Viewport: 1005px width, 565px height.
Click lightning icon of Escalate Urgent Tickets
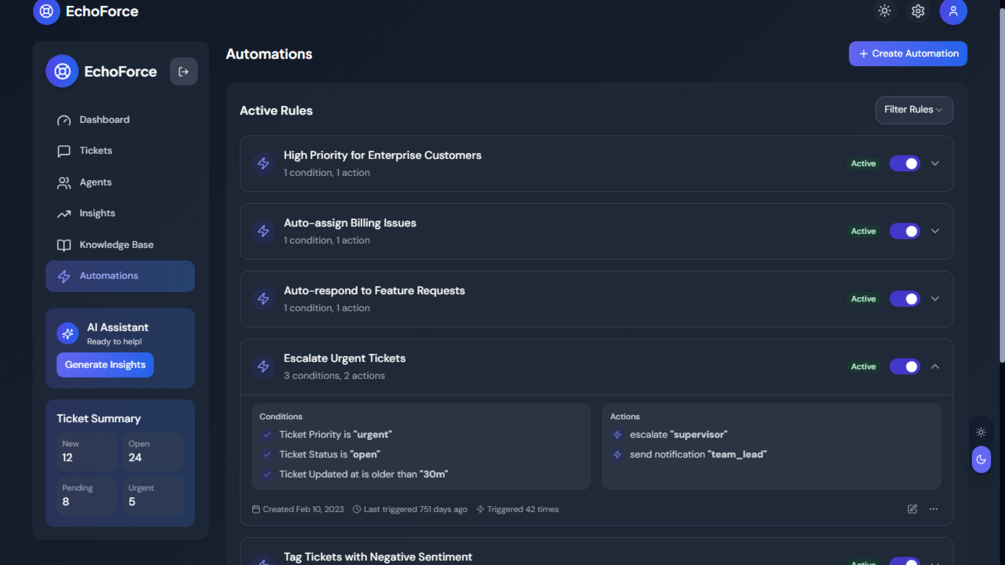click(263, 366)
